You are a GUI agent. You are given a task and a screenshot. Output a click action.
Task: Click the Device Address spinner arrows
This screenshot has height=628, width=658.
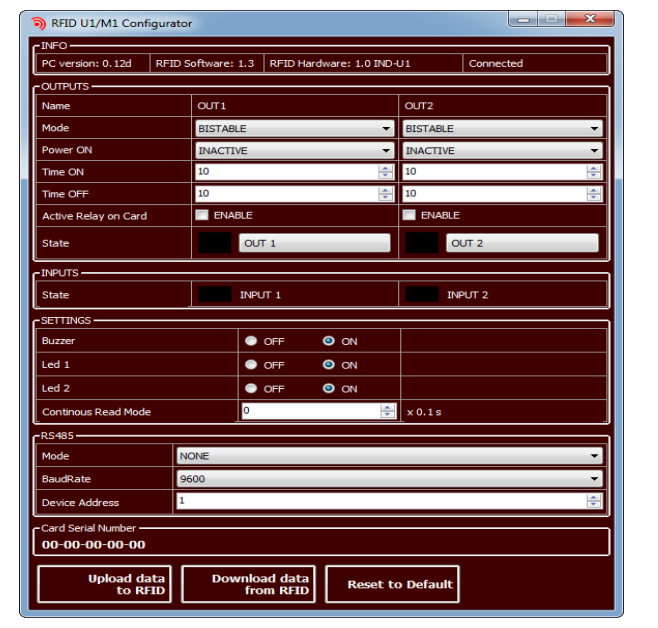pyautogui.click(x=594, y=501)
